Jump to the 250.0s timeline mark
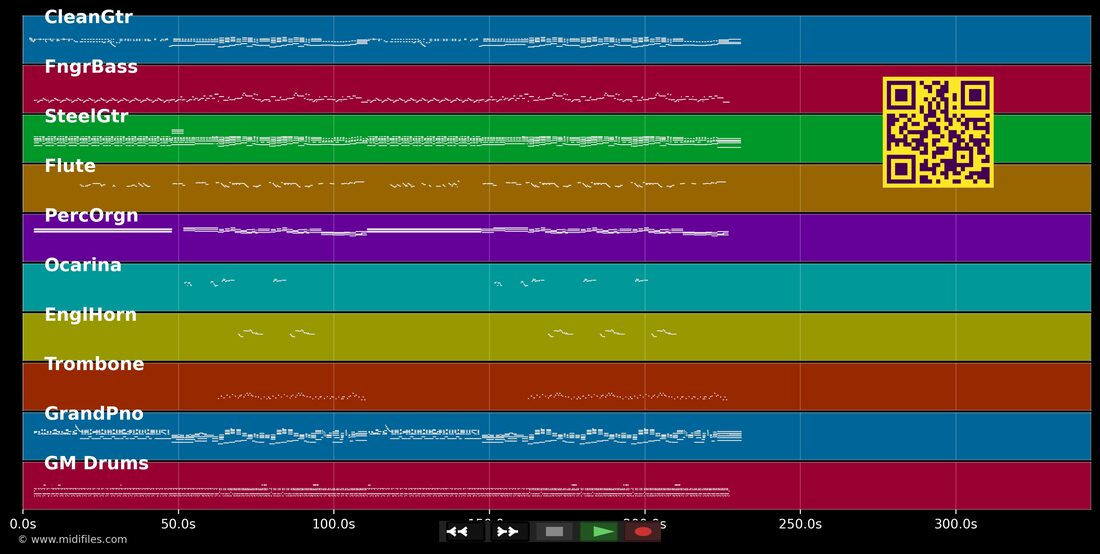This screenshot has width=1100, height=554. tap(800, 523)
